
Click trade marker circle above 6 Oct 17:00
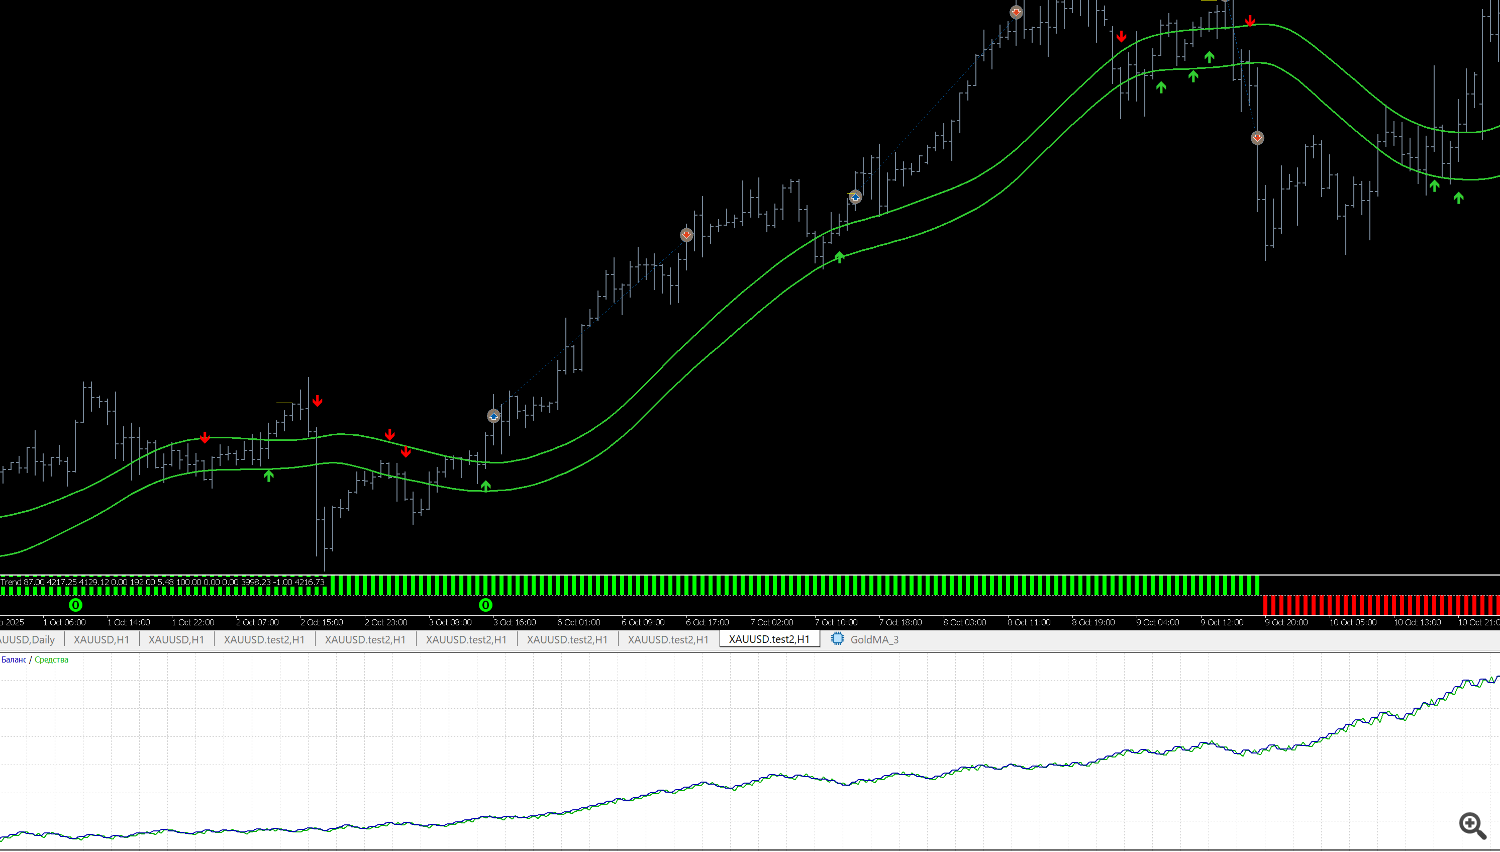click(687, 235)
